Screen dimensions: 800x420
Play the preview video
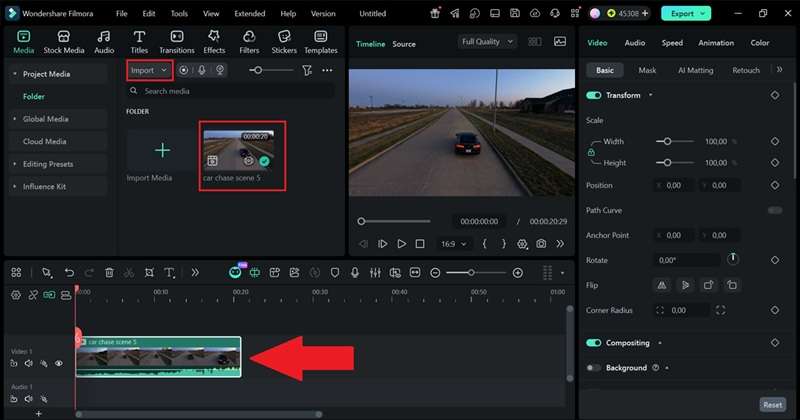pos(402,244)
